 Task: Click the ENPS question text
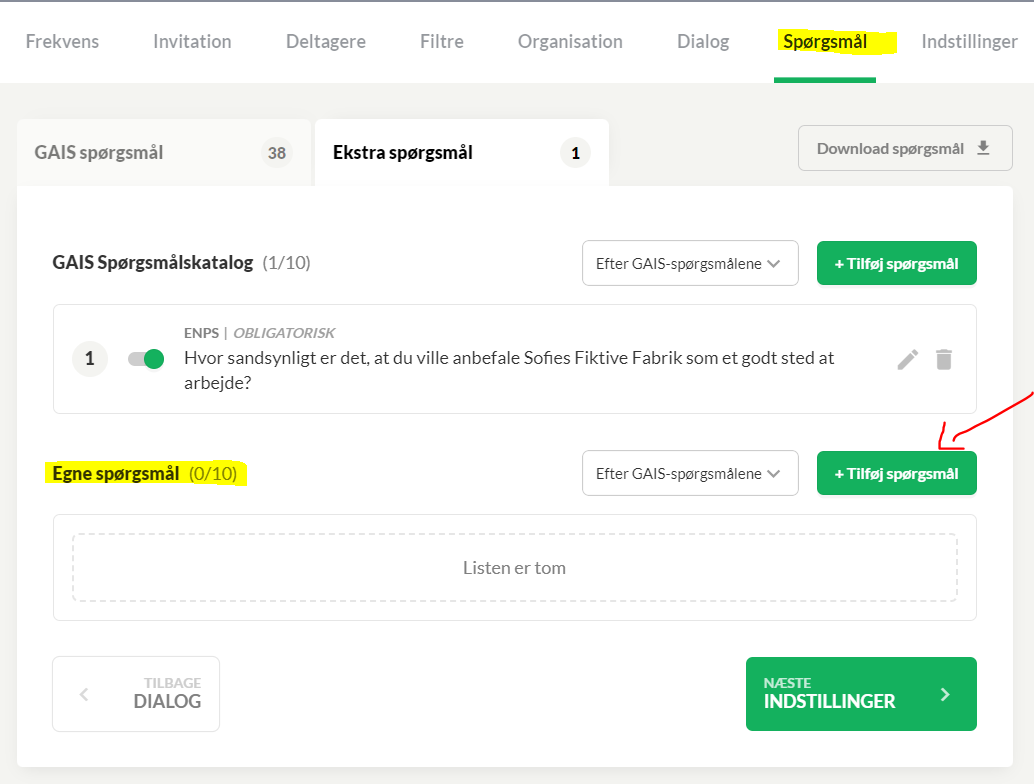(509, 370)
